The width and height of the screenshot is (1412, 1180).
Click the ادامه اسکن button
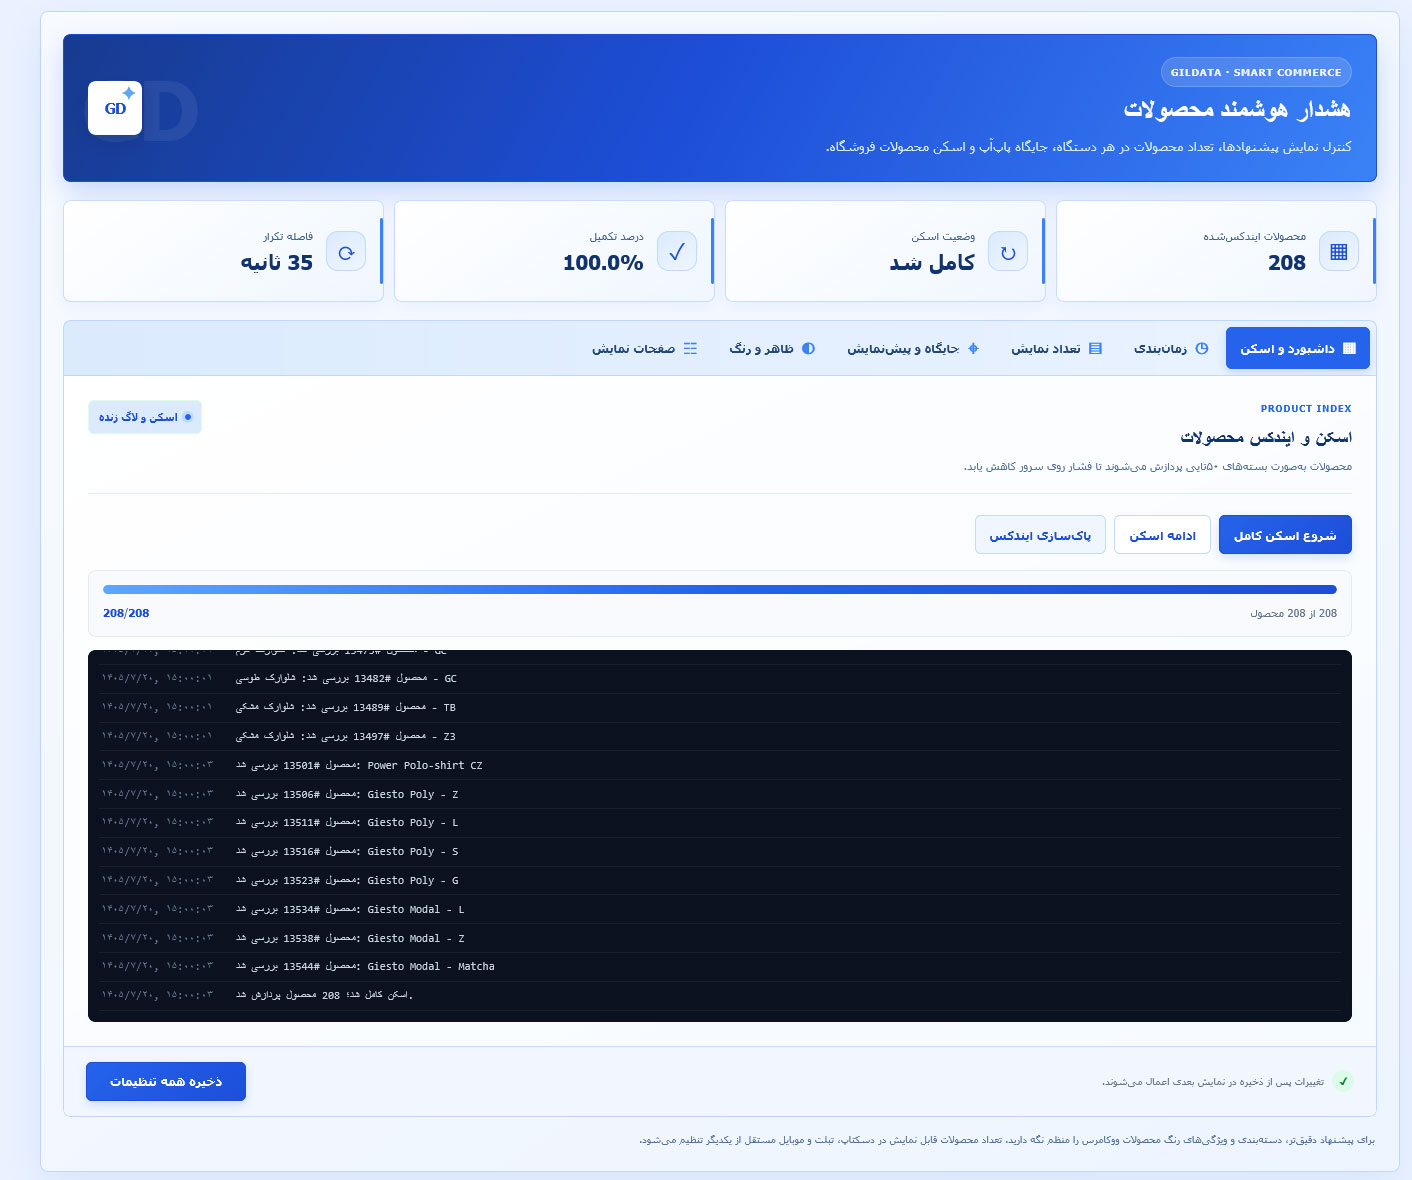tap(1162, 535)
